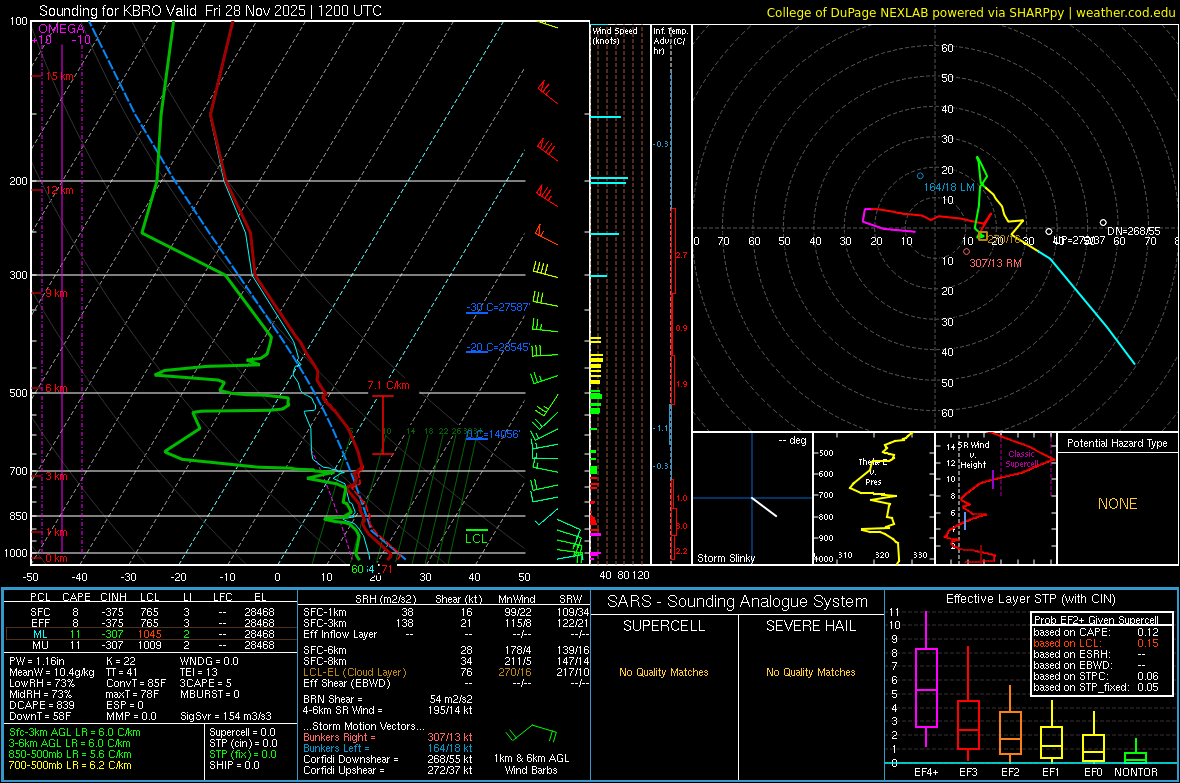This screenshot has height=783, width=1180.
Task: Select the 15 km height marker
Action: coord(60,76)
